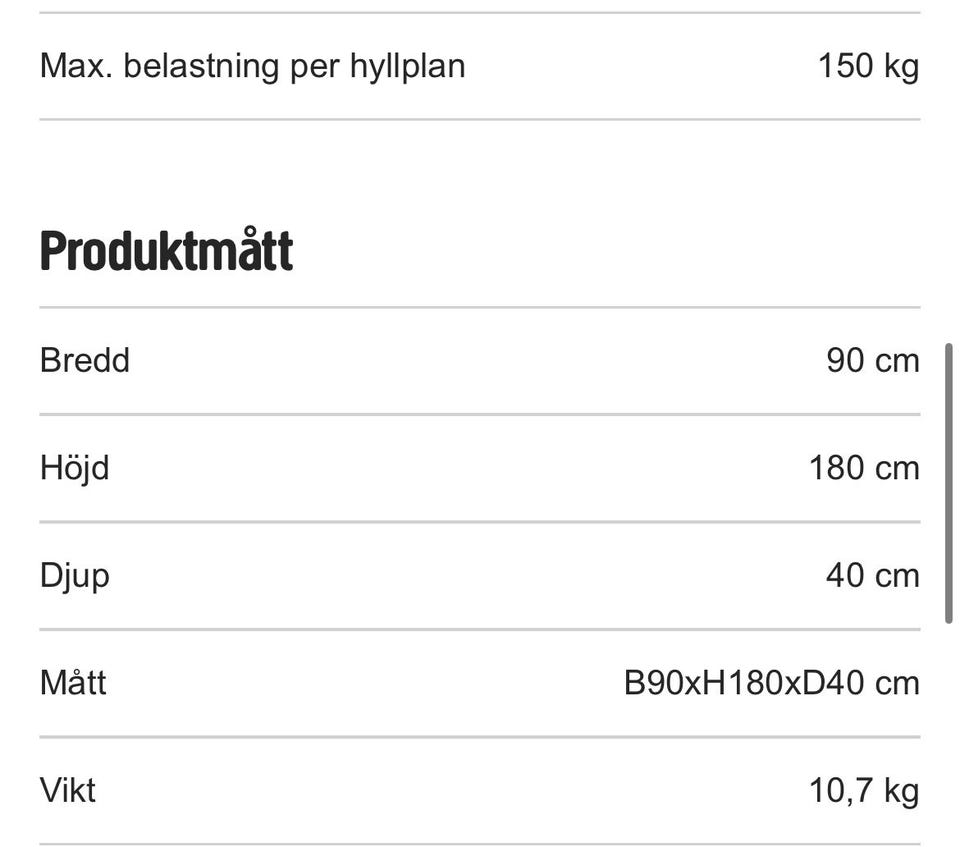Viewport: 960px width, 847px height.
Task: Select the Djup label
Action: coord(74,576)
